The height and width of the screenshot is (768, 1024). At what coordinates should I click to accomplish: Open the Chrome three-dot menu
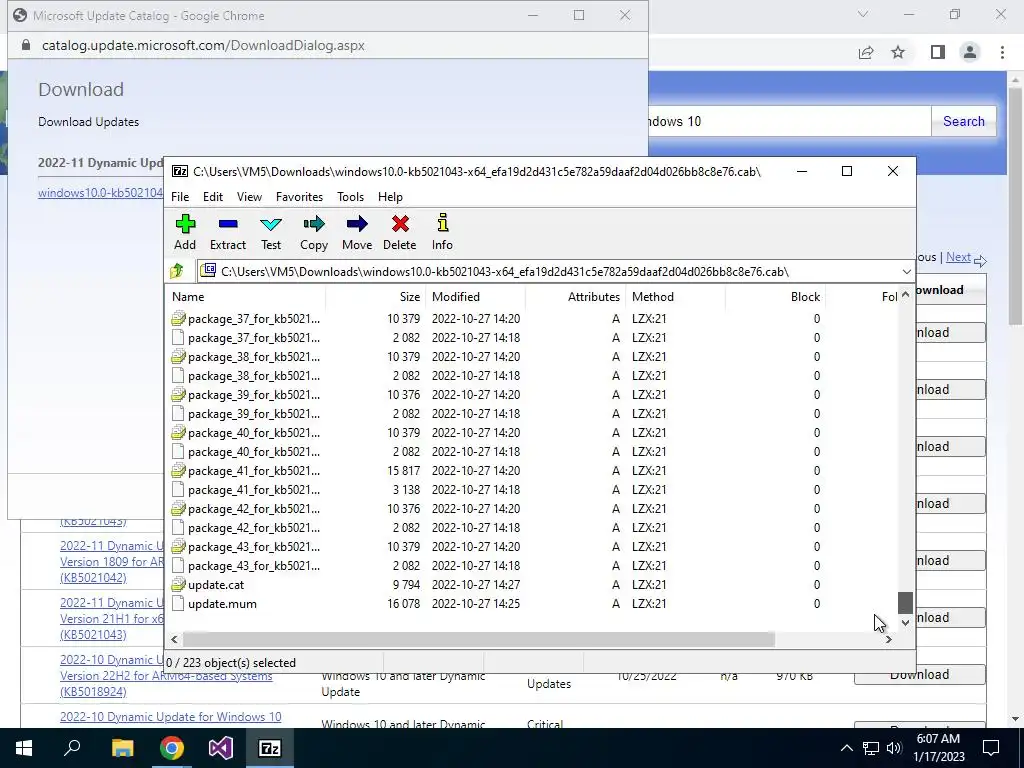tap(1002, 52)
